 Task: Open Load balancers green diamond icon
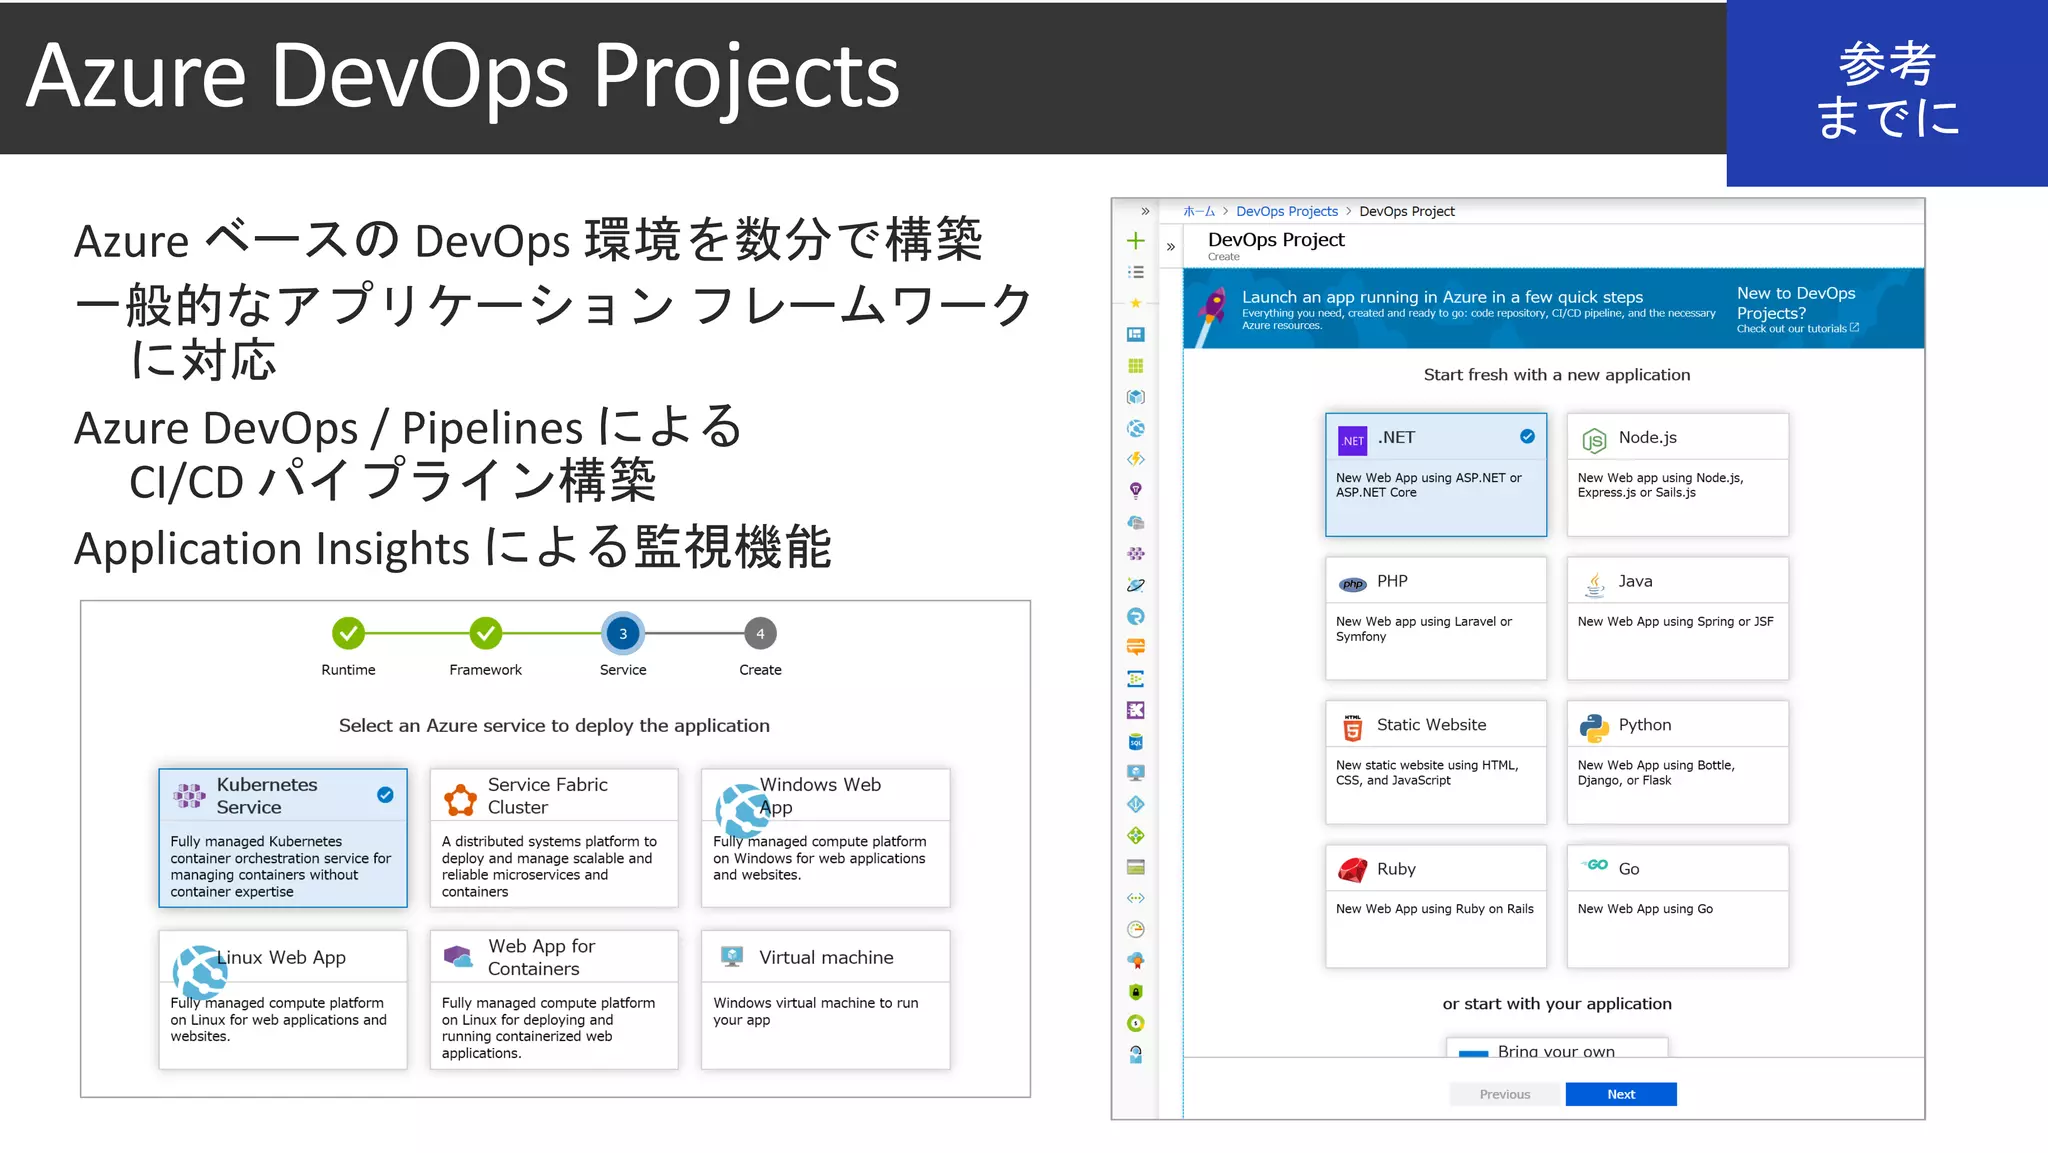1135,835
